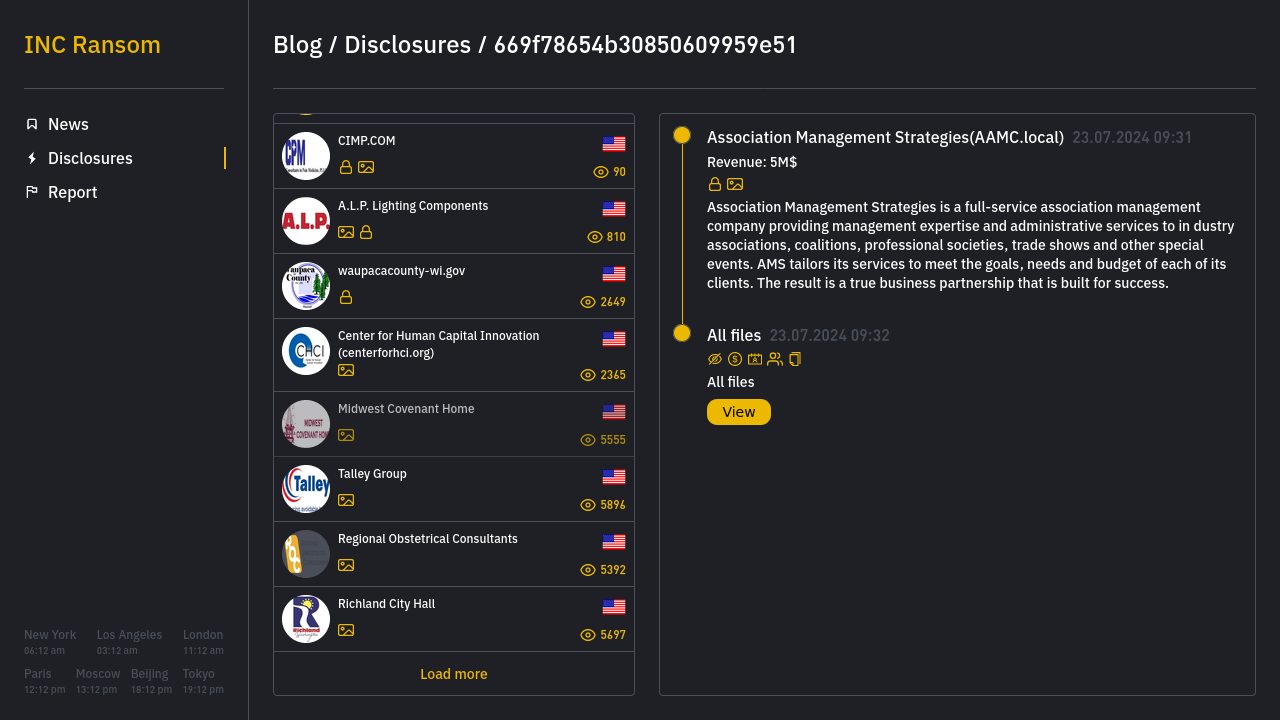Click the Richland City Hall logo thumbnail
Viewport: 1280px width, 720px height.
click(x=306, y=619)
